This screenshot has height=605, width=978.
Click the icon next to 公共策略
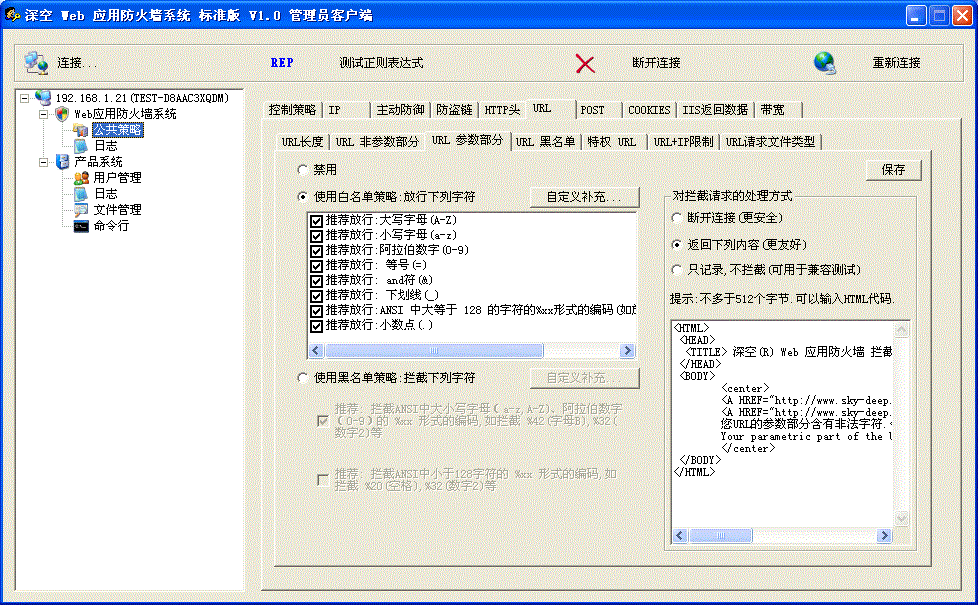coord(80,130)
